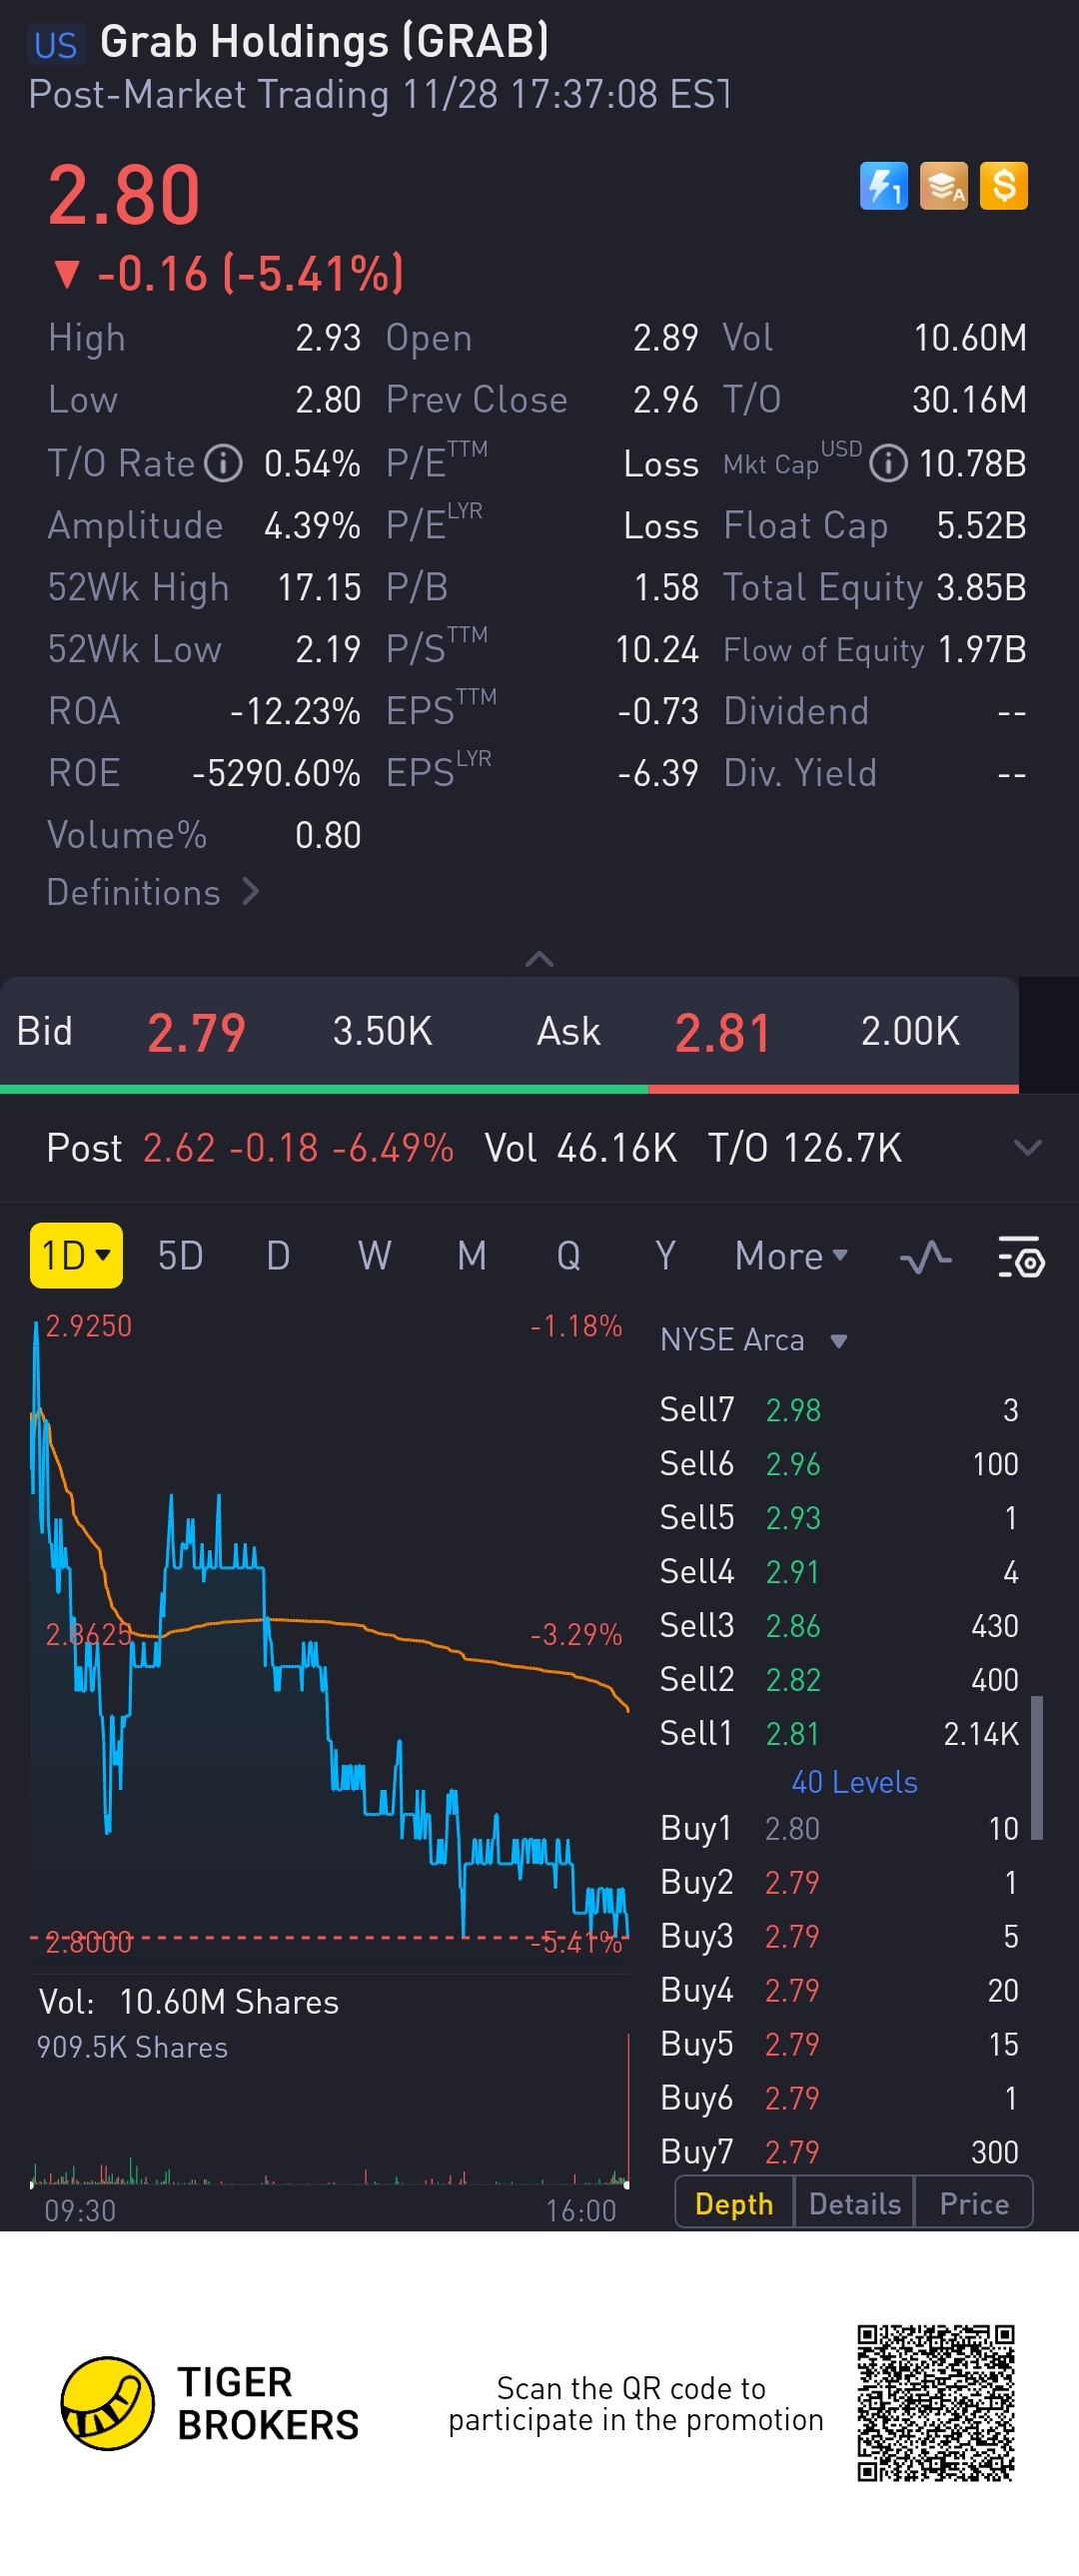Open the 1D timeframe dropdown
1079x2576 pixels.
click(x=77, y=1256)
